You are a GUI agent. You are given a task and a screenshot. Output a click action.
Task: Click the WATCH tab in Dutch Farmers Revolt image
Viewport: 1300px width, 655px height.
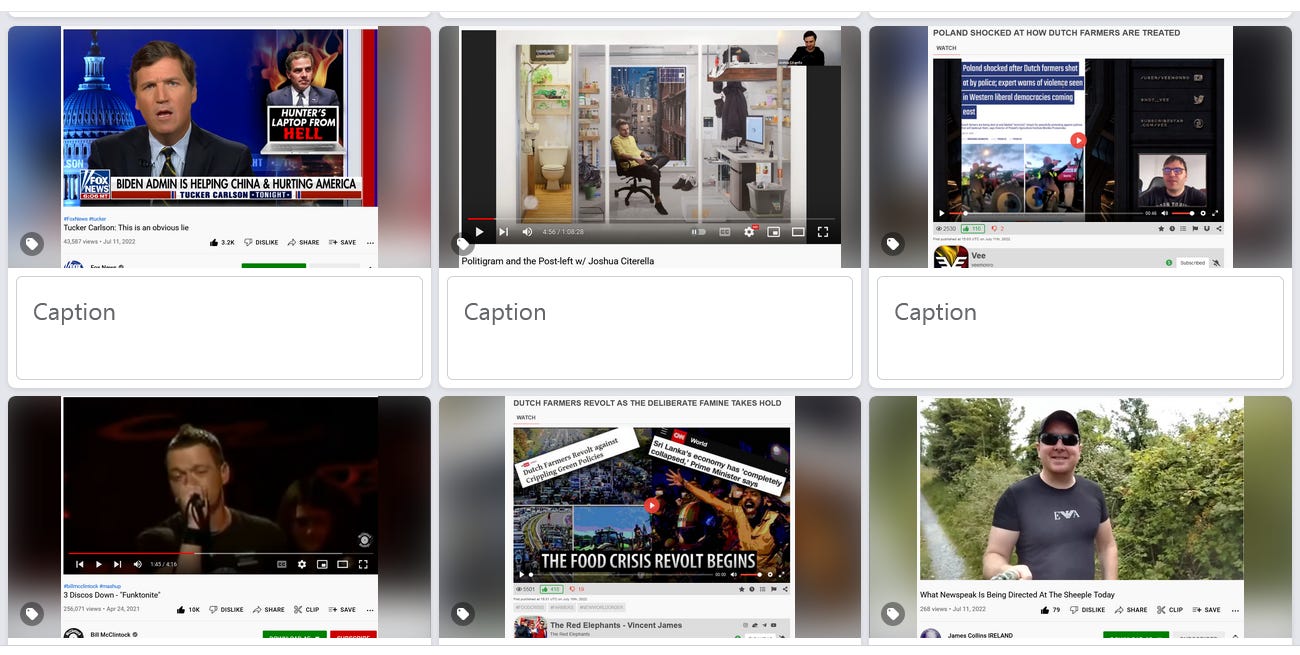click(x=526, y=417)
